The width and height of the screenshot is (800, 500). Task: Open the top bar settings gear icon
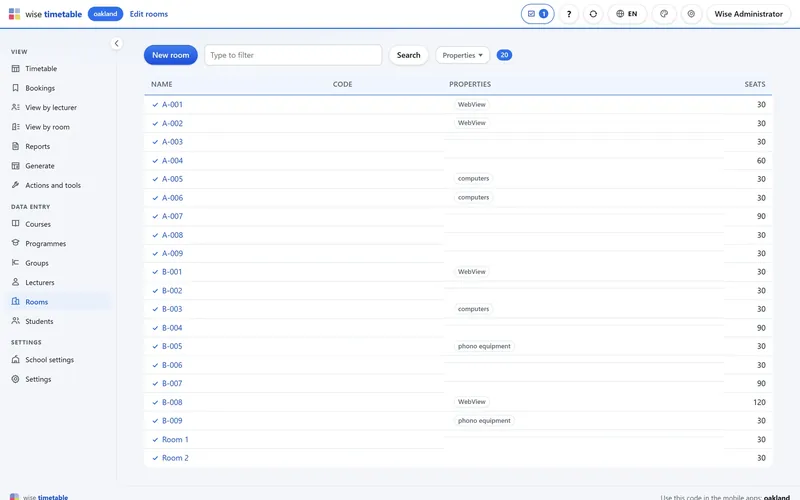pyautogui.click(x=691, y=14)
